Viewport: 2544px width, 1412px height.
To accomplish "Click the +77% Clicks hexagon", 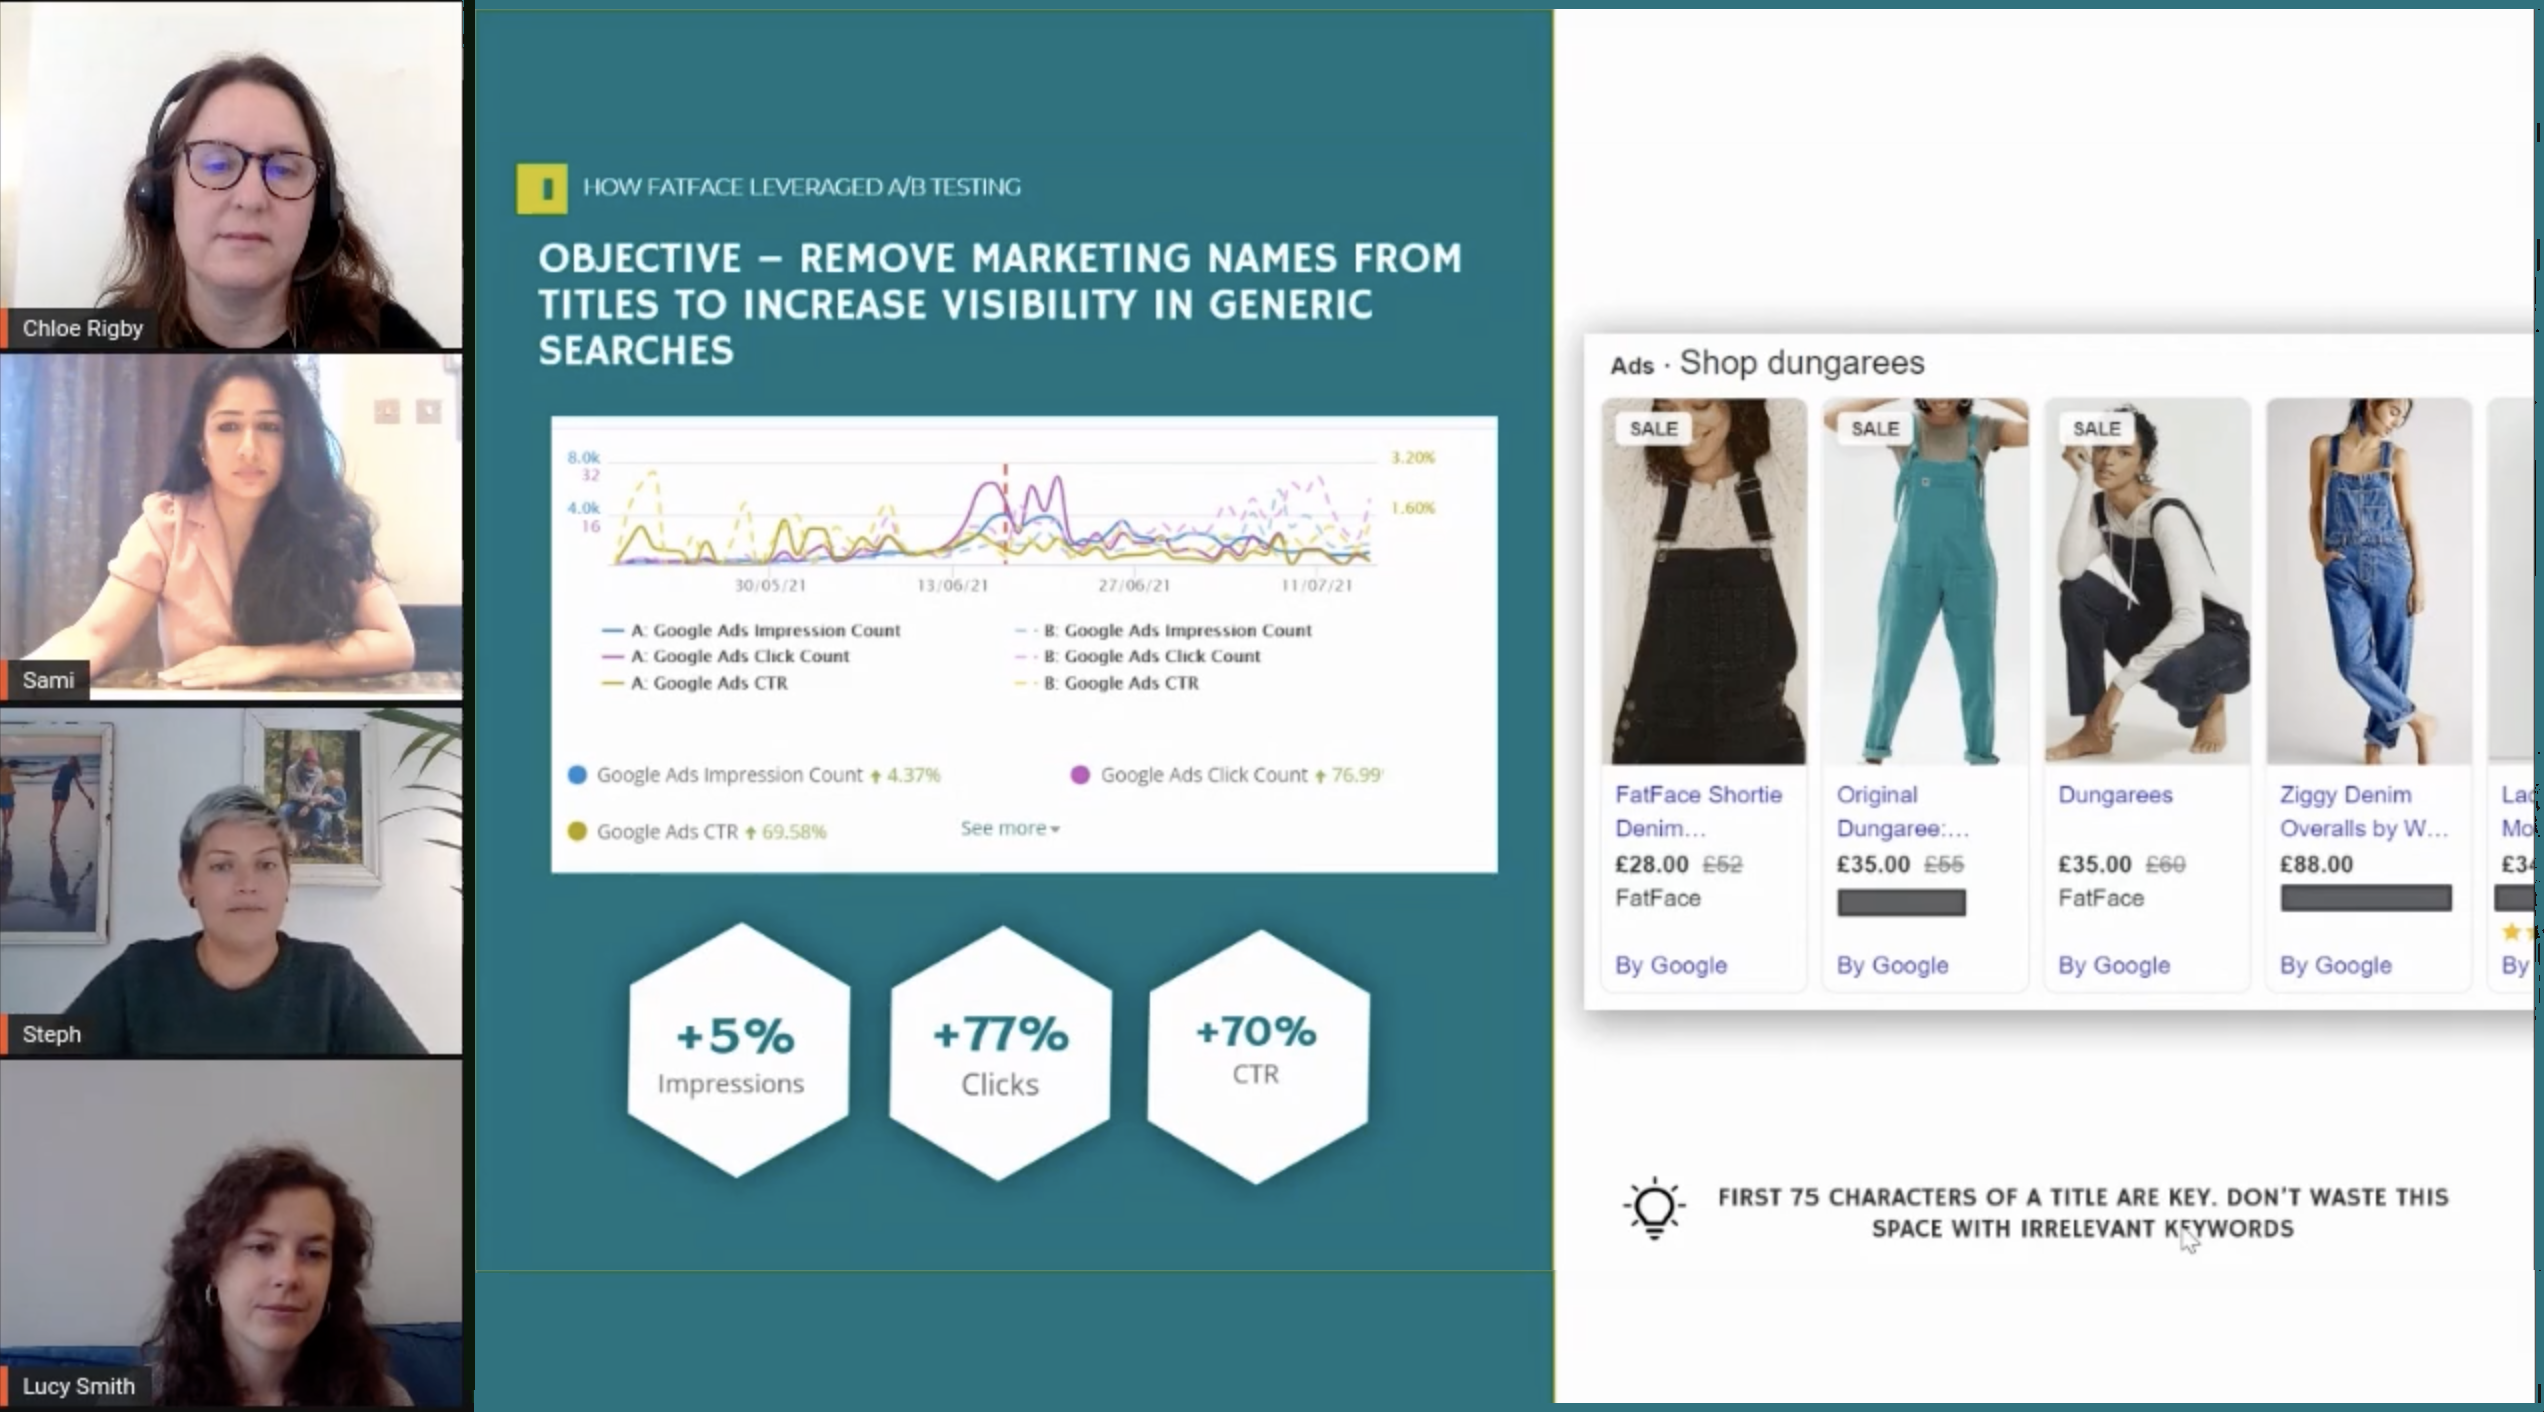I will coord(1000,1053).
